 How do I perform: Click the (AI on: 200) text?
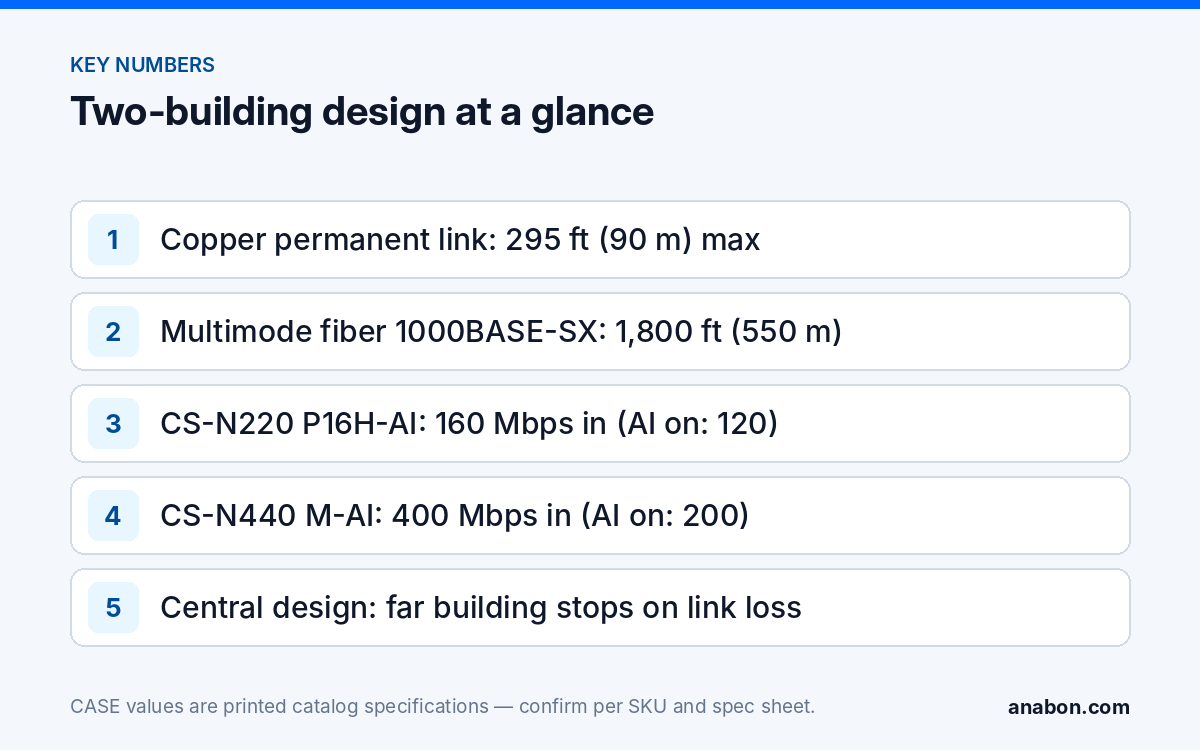click(x=669, y=516)
